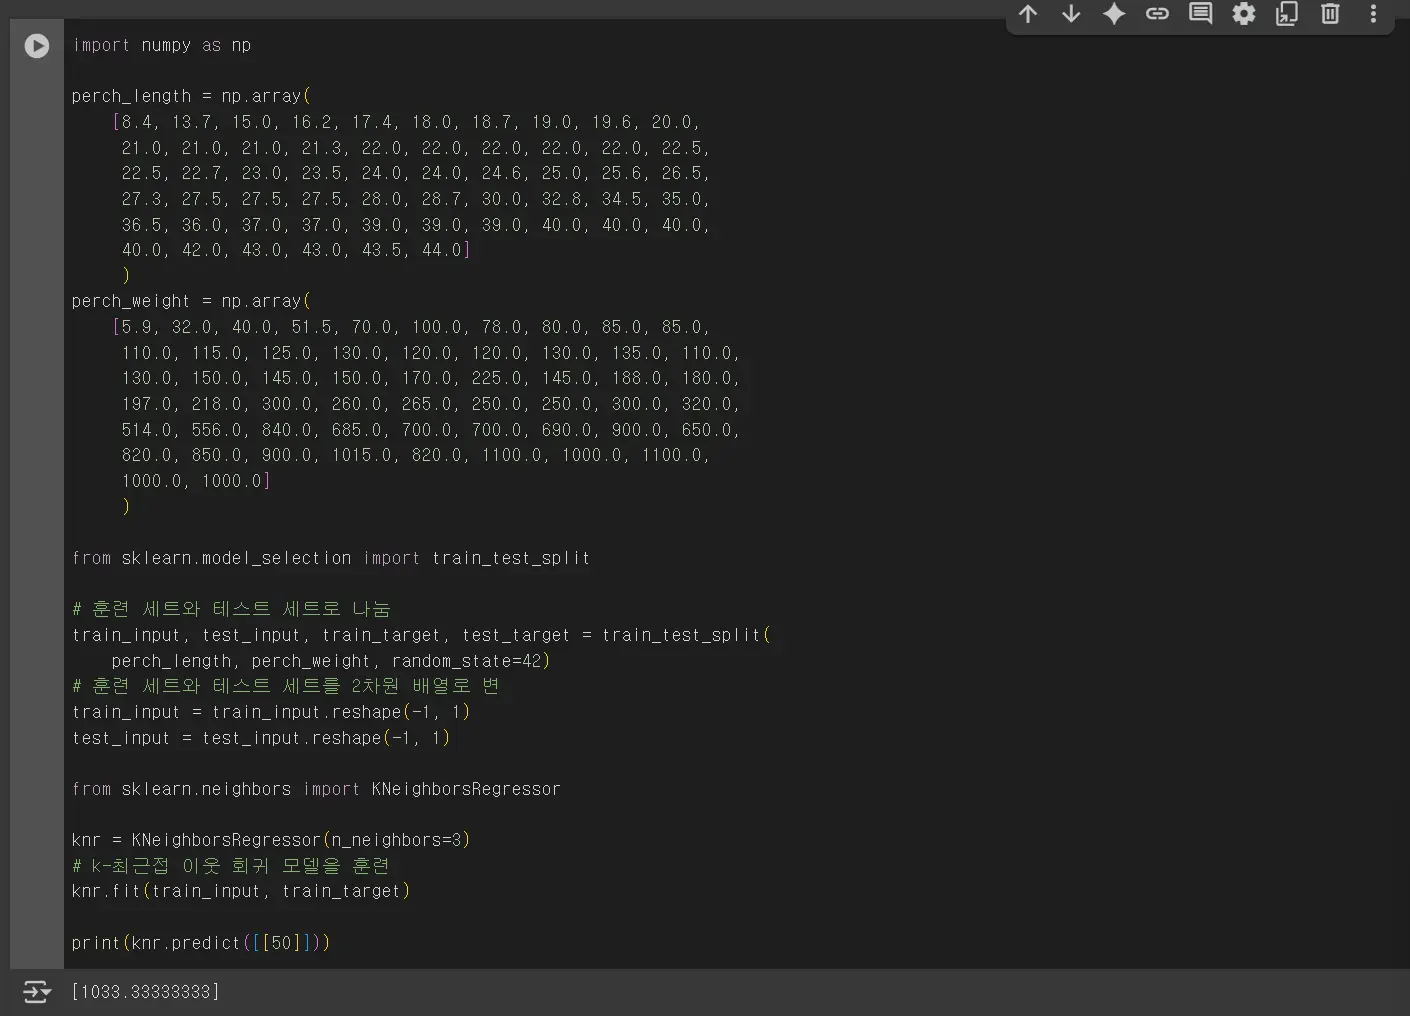Click the test_input reshape line

point(261,738)
